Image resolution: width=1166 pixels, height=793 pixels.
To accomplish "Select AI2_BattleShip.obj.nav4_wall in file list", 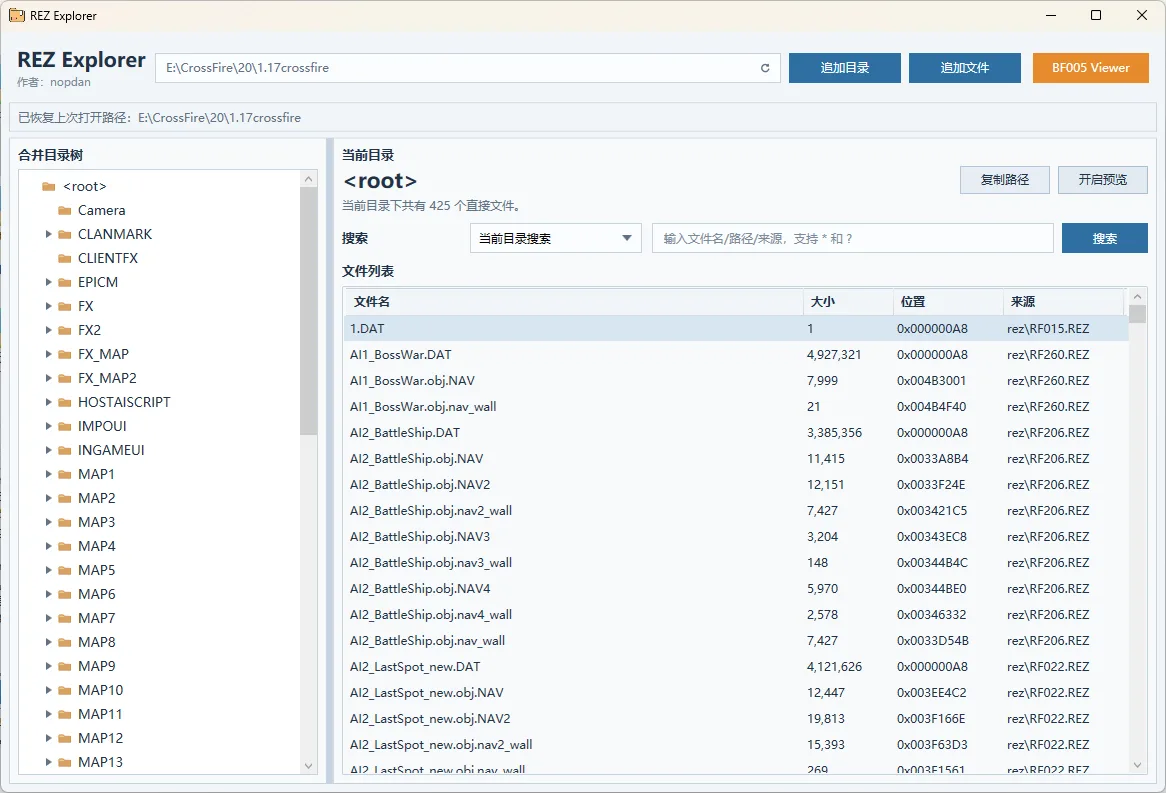I will [736, 614].
